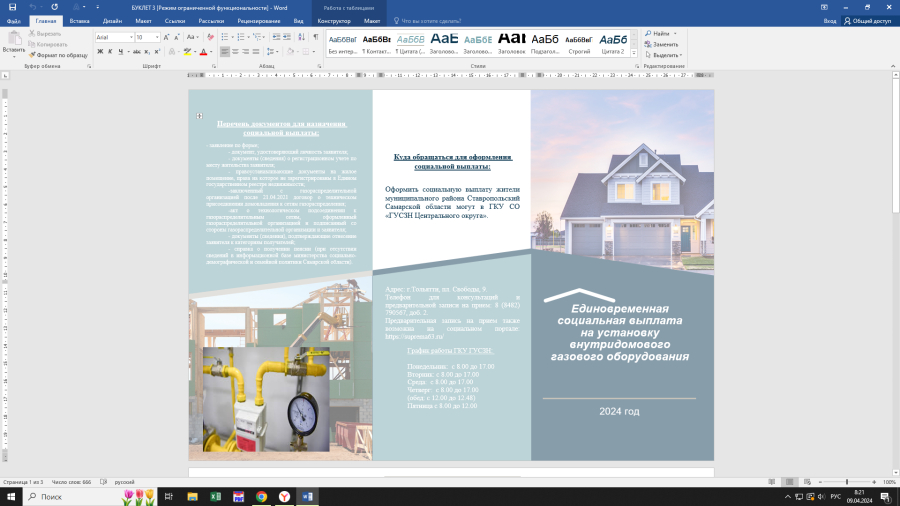Screen dimensions: 900x506
Task: Adjust the zoom slider in status bar
Action: pos(847,482)
